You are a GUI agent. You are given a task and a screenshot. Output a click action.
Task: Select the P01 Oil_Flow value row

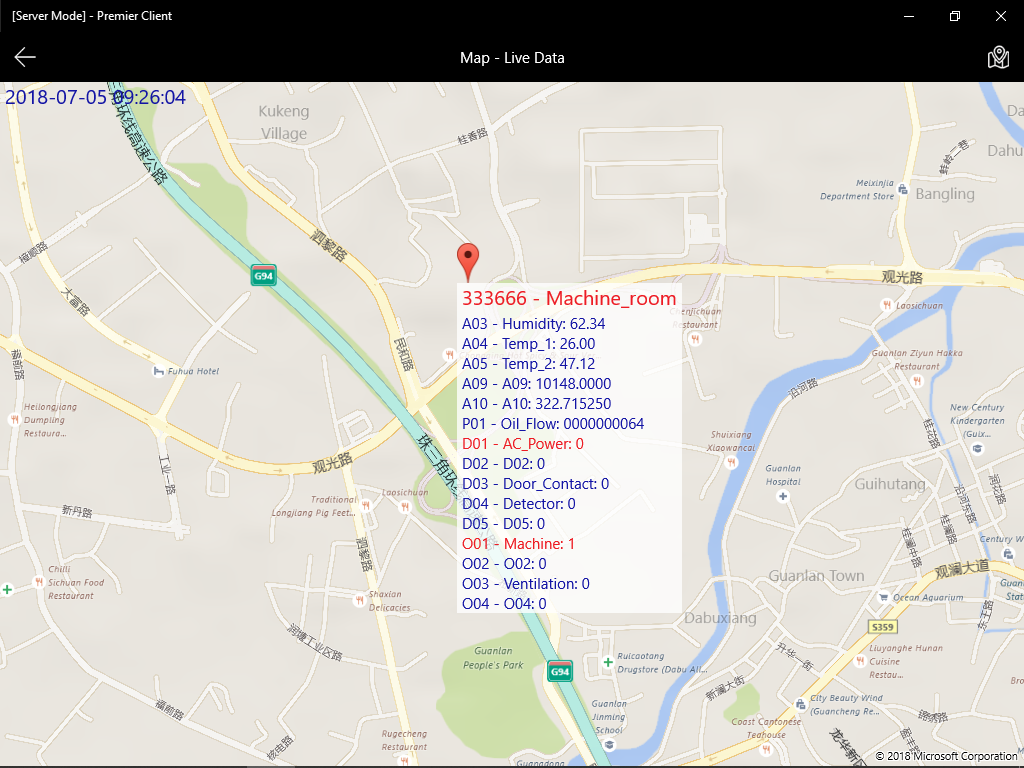pos(552,424)
